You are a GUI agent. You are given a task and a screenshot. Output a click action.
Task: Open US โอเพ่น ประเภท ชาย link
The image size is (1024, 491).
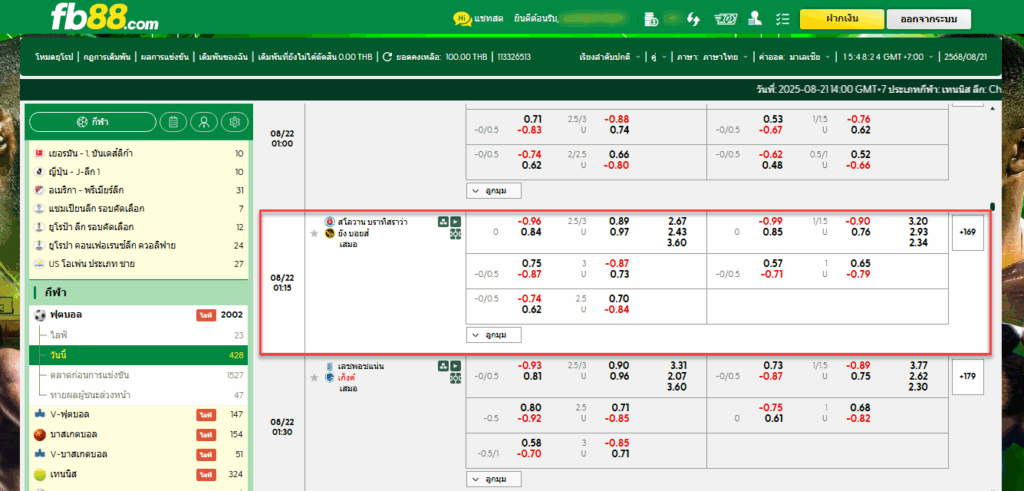[x=91, y=264]
